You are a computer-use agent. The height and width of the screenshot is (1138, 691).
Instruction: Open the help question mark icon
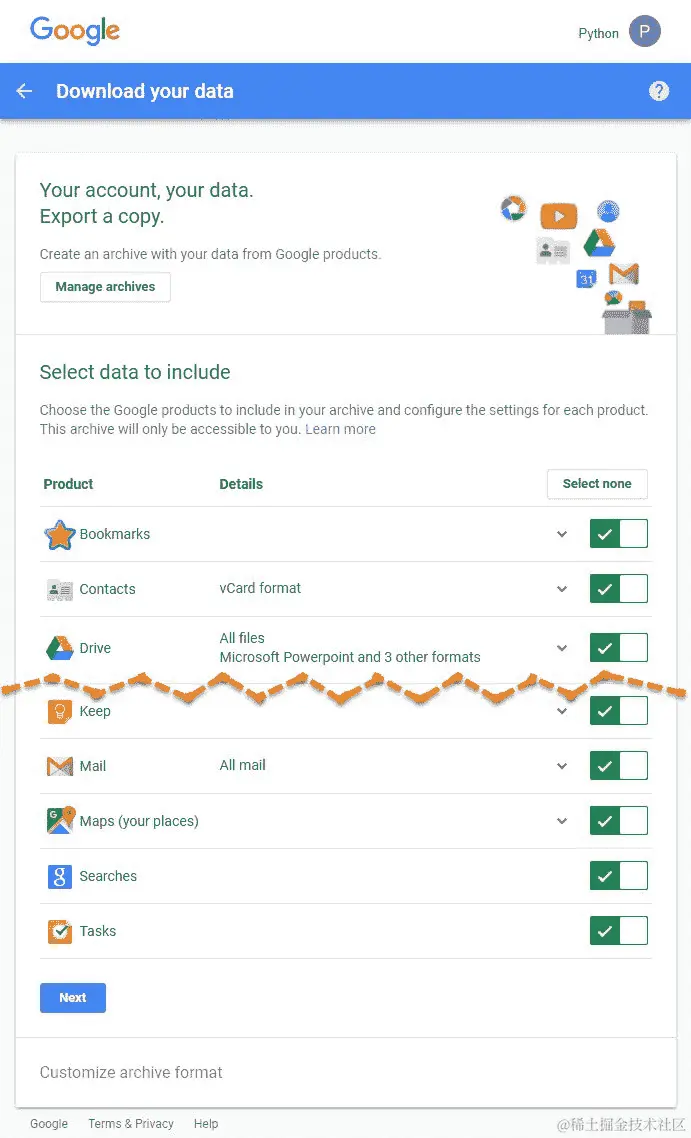click(x=658, y=91)
